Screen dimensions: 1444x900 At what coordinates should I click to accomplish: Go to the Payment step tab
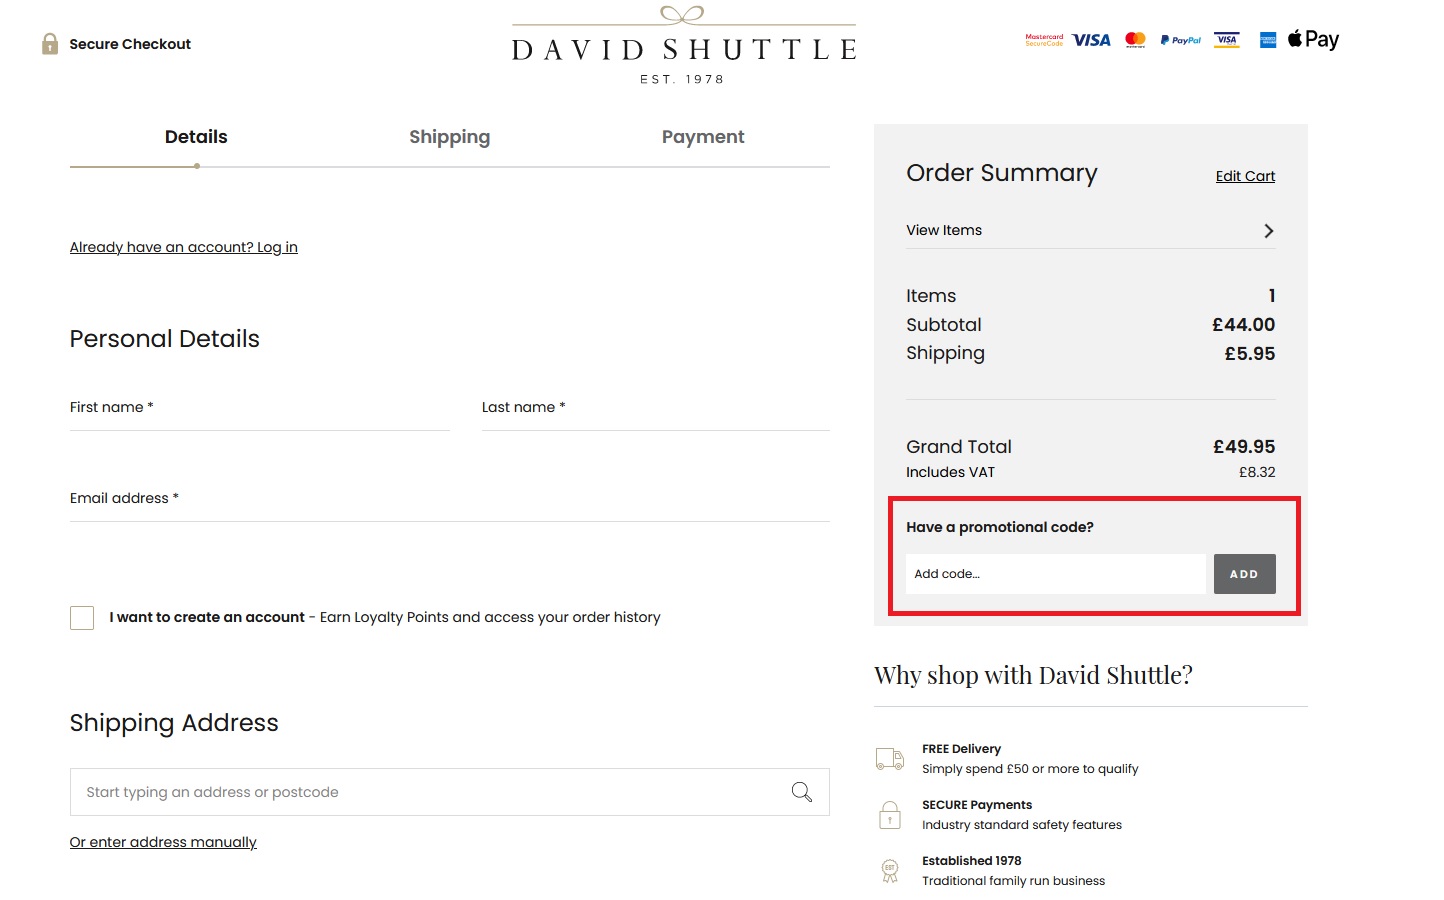pyautogui.click(x=703, y=137)
